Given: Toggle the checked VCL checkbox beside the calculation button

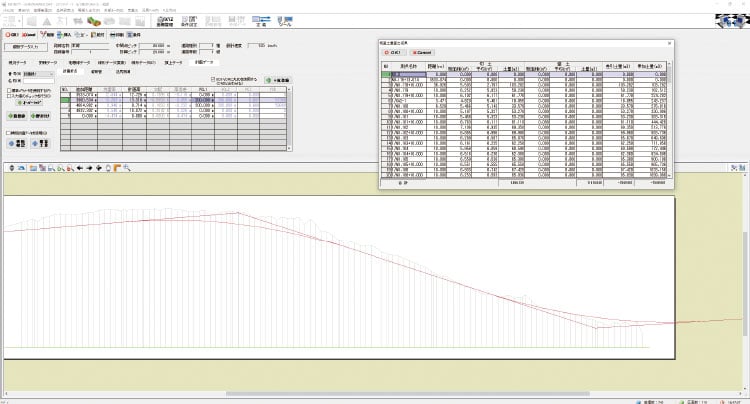Looking at the screenshot, I should click(x=213, y=79).
